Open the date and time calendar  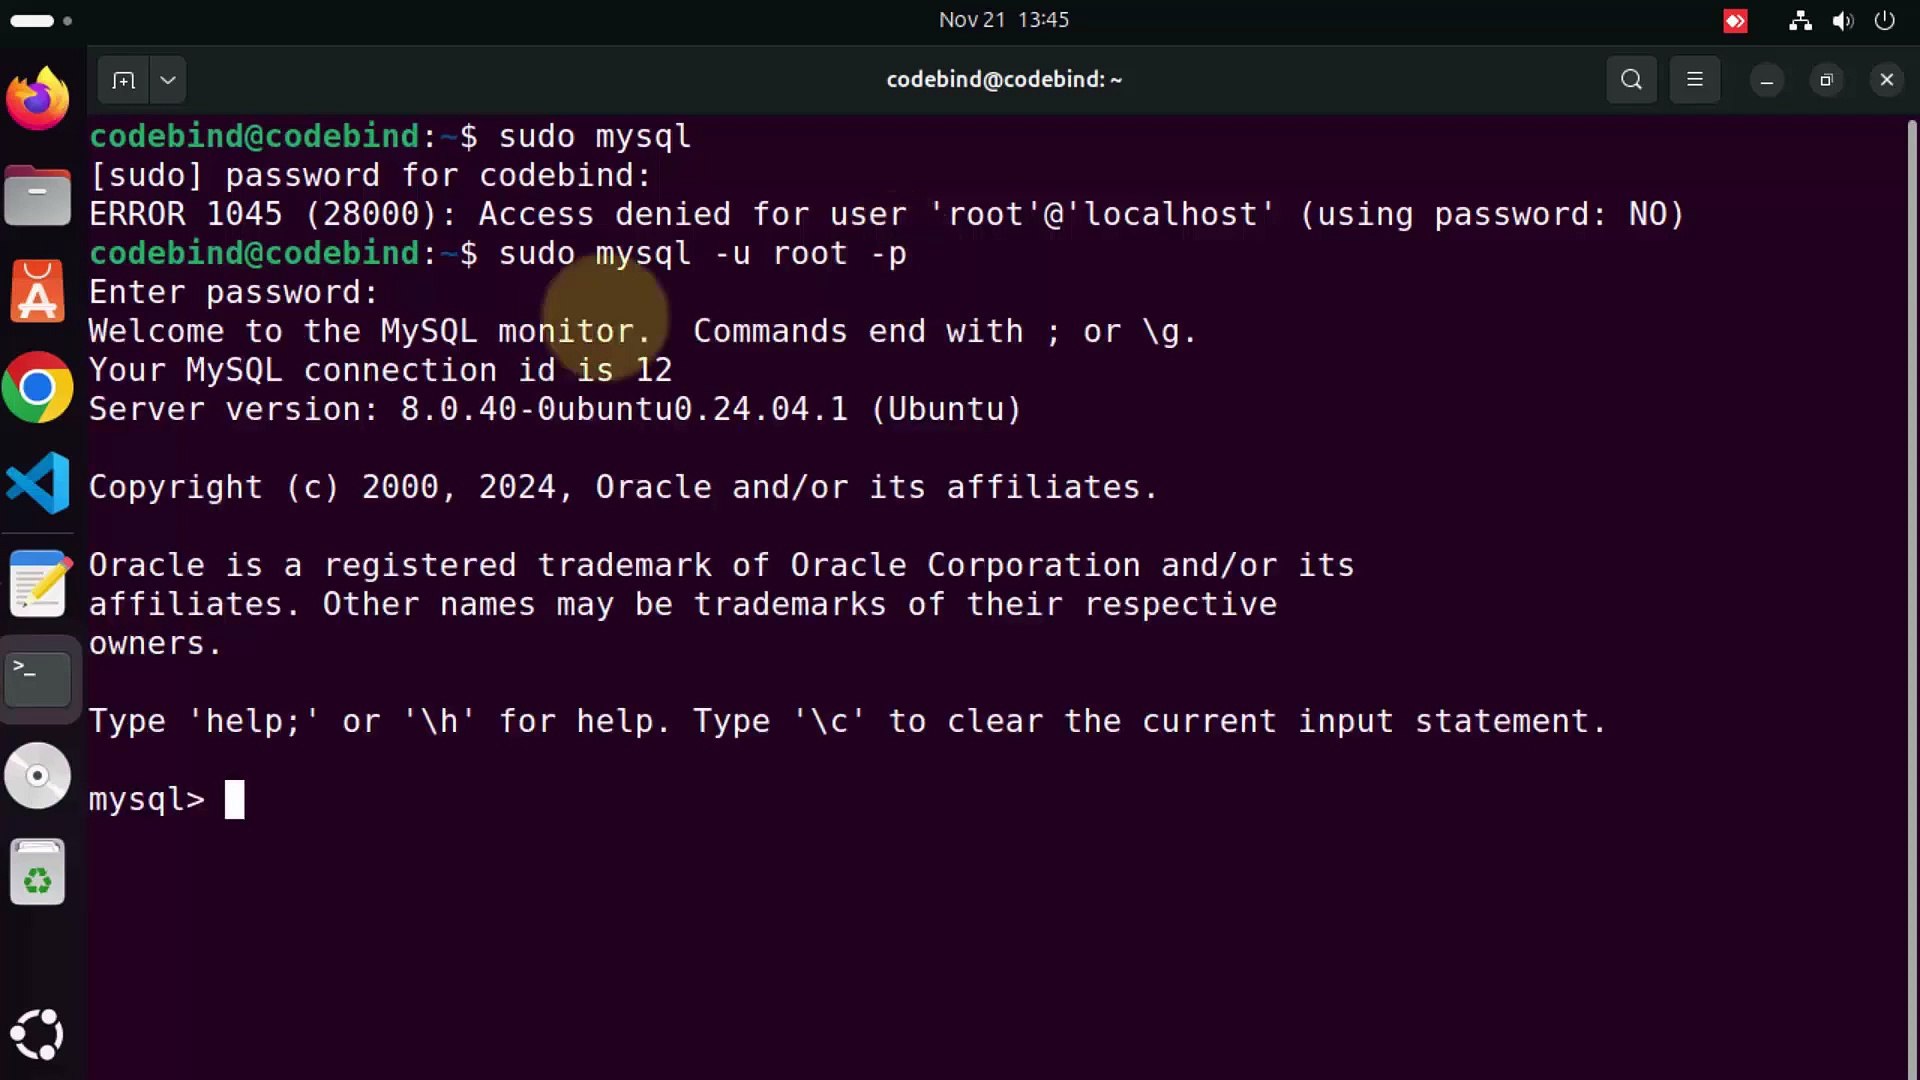[x=1003, y=20]
